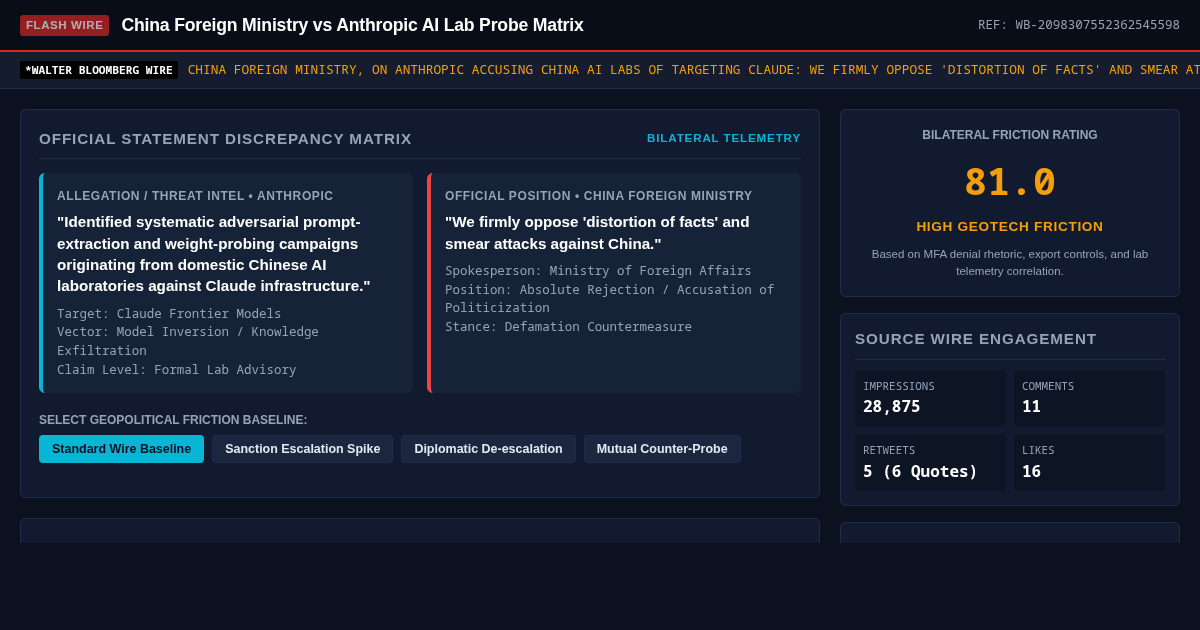Activate the Mutual Counter-Probe baseline
The height and width of the screenshot is (630, 1200).
point(662,449)
